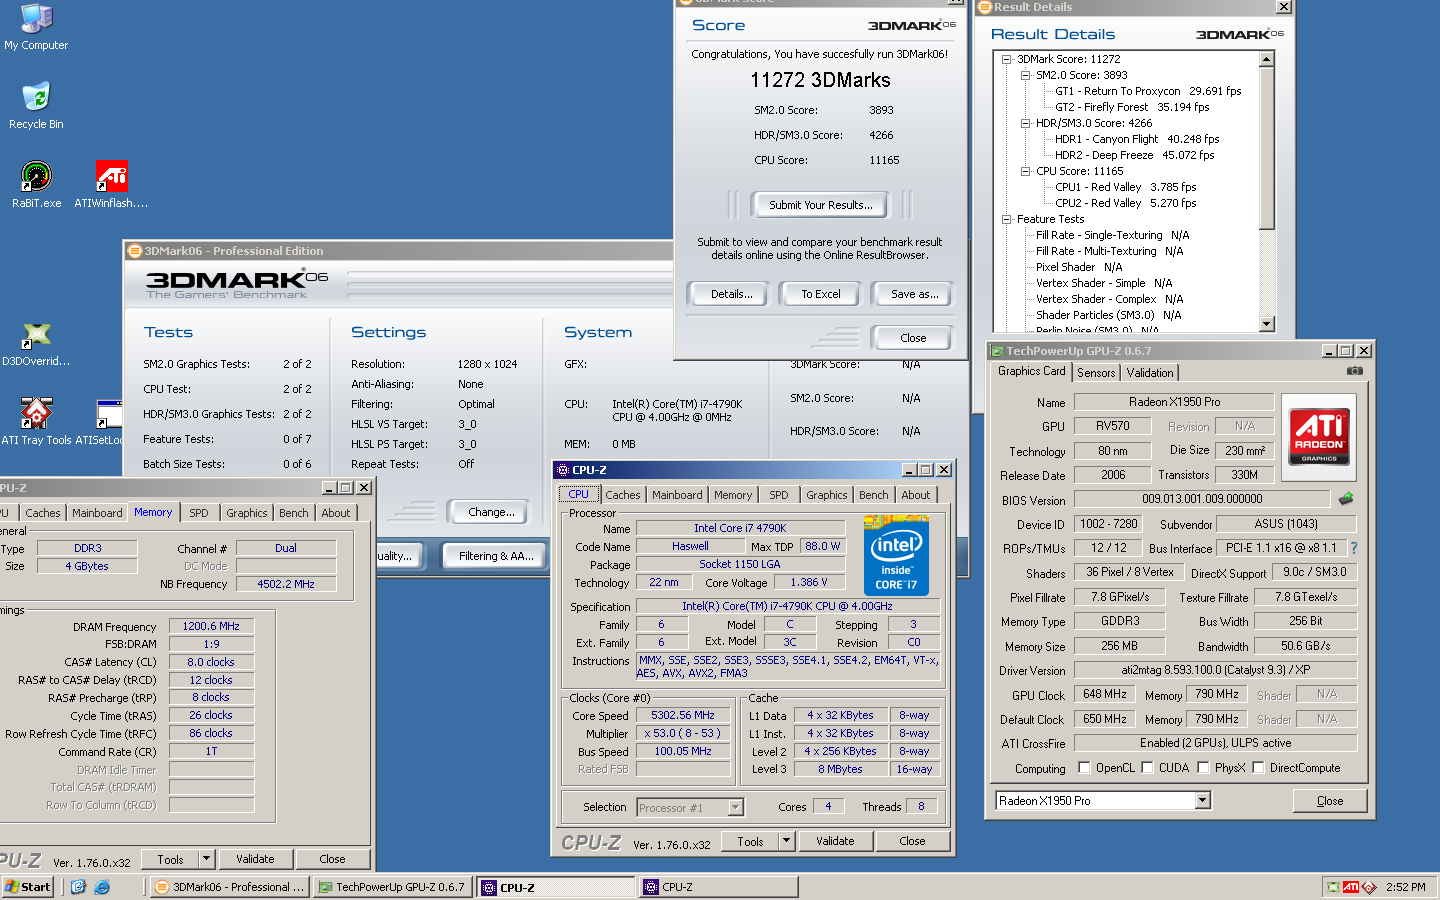The height and width of the screenshot is (900, 1440).
Task: Take a GPU-Z screenshot with the camera icon
Action: [x=1354, y=371]
